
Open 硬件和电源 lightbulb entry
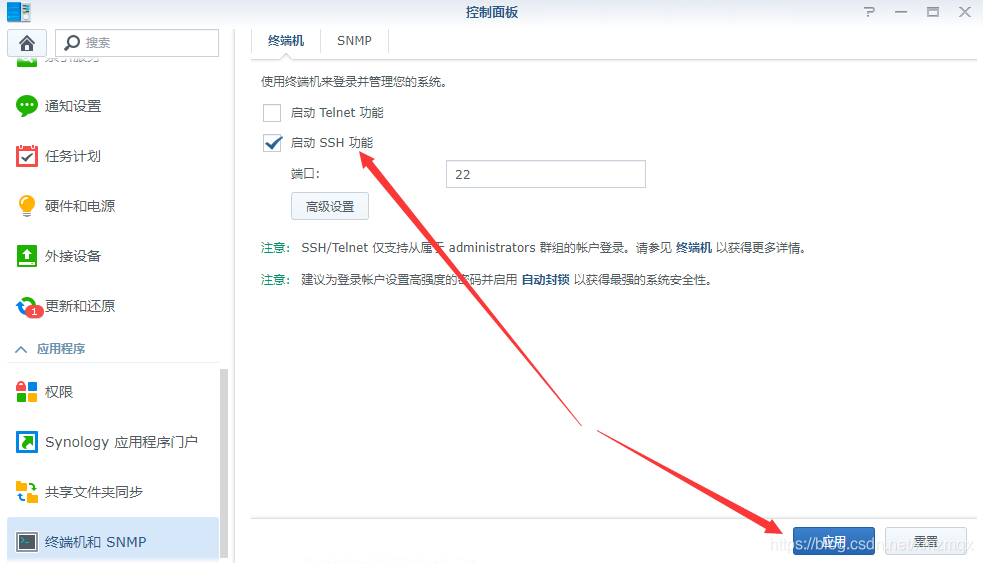[113, 206]
